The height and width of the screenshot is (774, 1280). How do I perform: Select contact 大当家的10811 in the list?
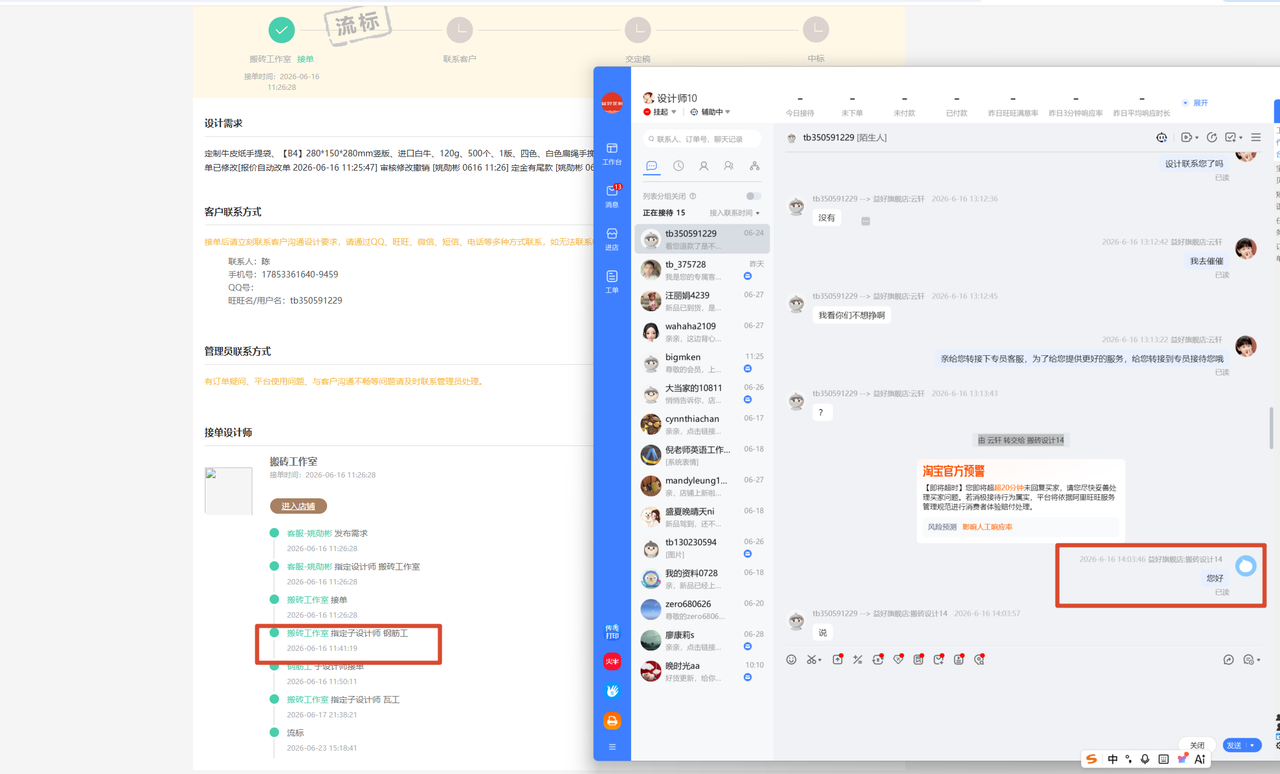point(702,394)
